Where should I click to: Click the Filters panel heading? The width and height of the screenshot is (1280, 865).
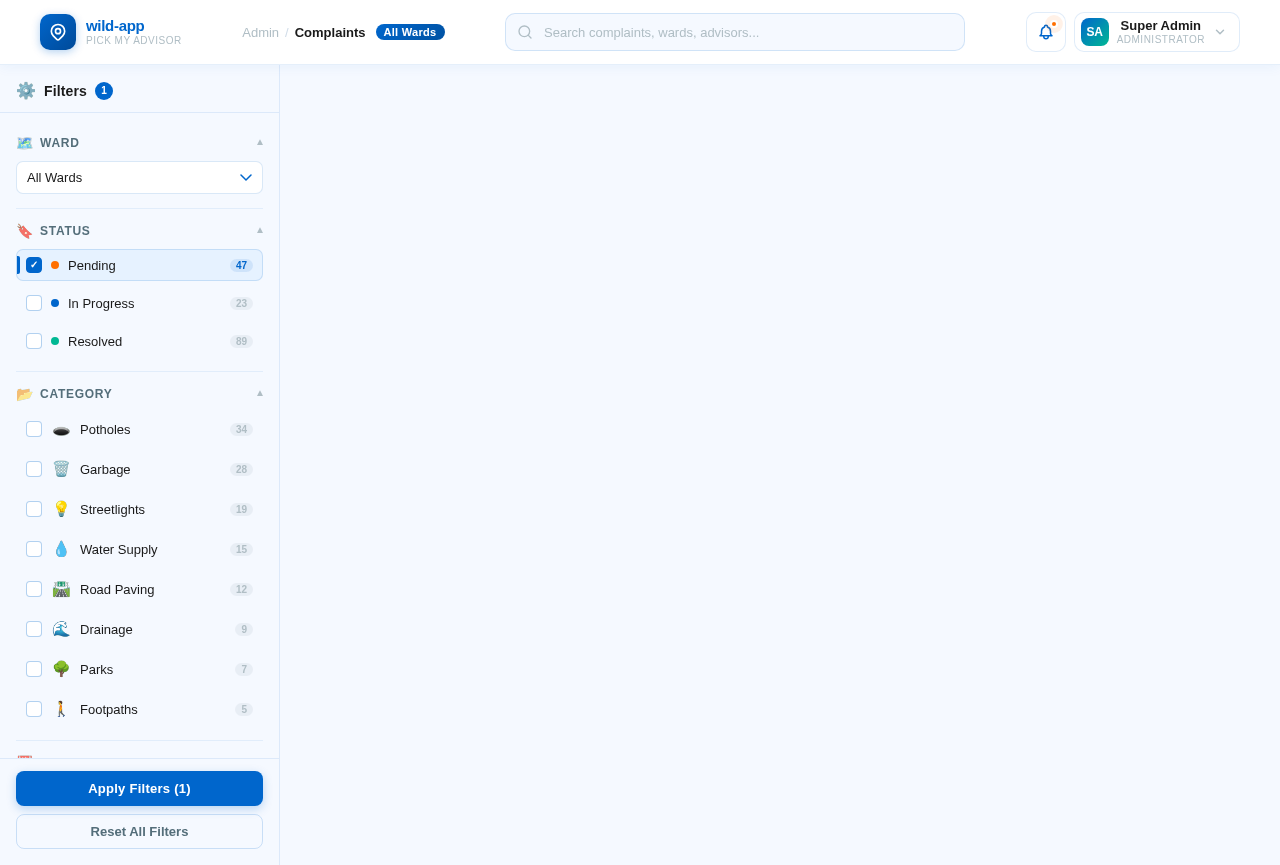pos(65,91)
